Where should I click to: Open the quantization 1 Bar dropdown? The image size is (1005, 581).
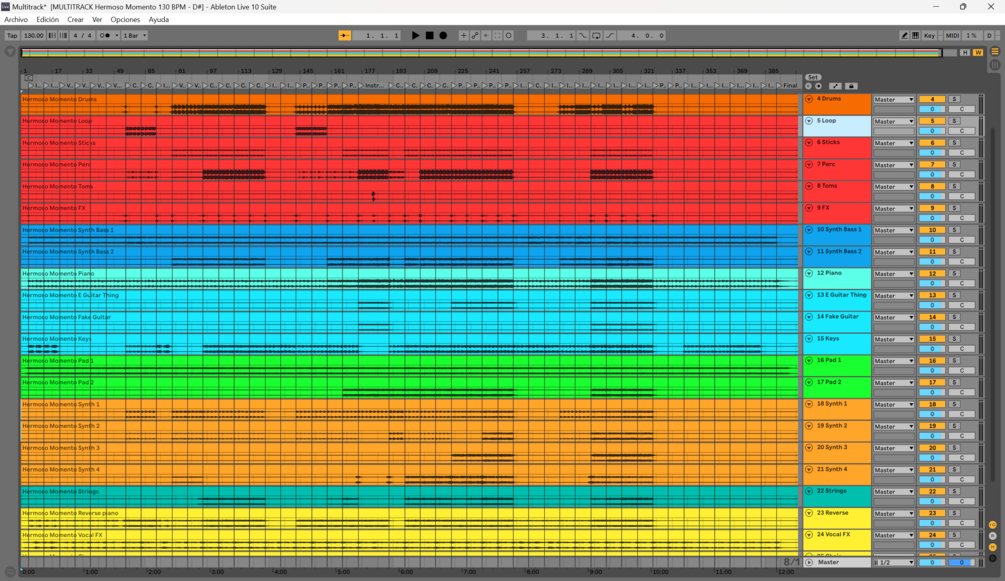pyautogui.click(x=132, y=35)
